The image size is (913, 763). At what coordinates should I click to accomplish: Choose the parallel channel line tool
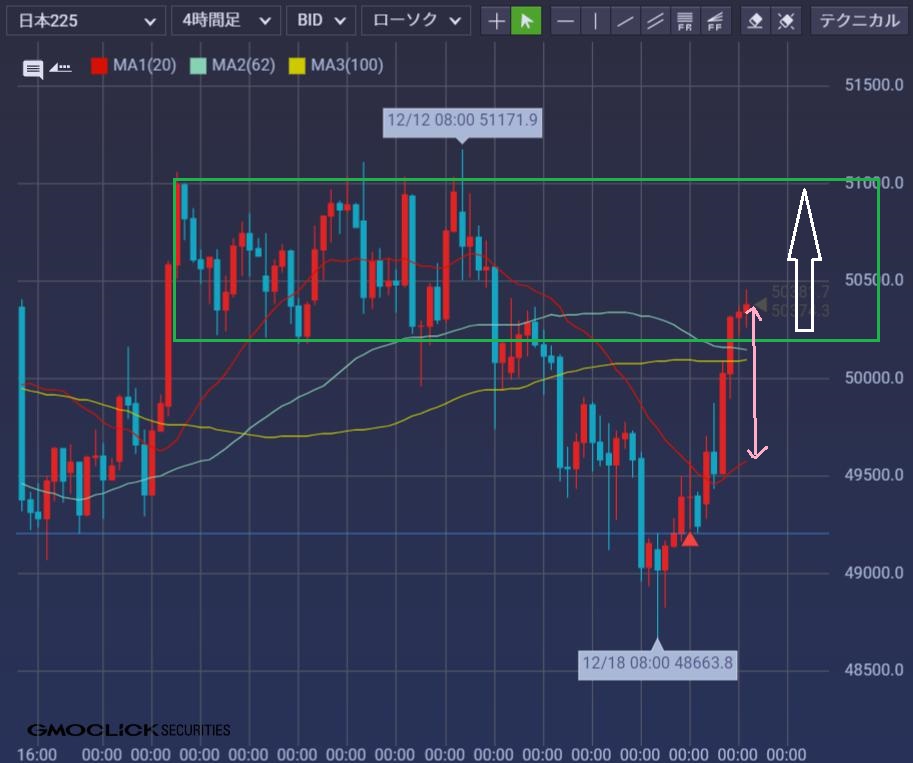click(656, 20)
